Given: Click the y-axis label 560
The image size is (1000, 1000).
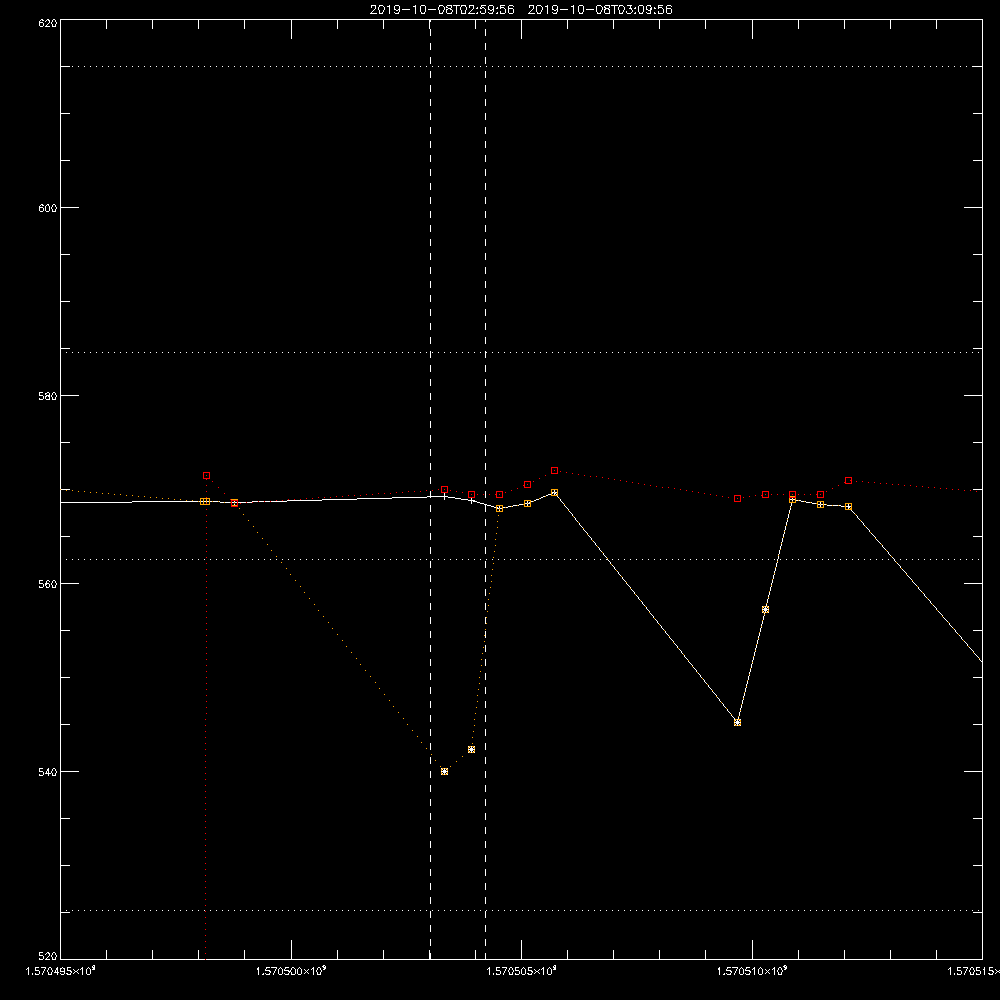Looking at the screenshot, I should [48, 584].
